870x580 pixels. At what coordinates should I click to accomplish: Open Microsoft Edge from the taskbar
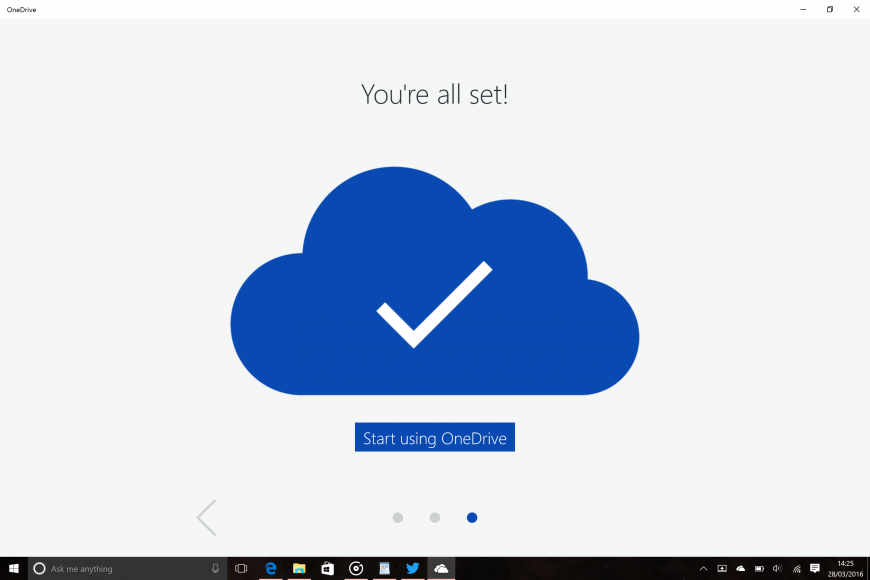pos(270,568)
